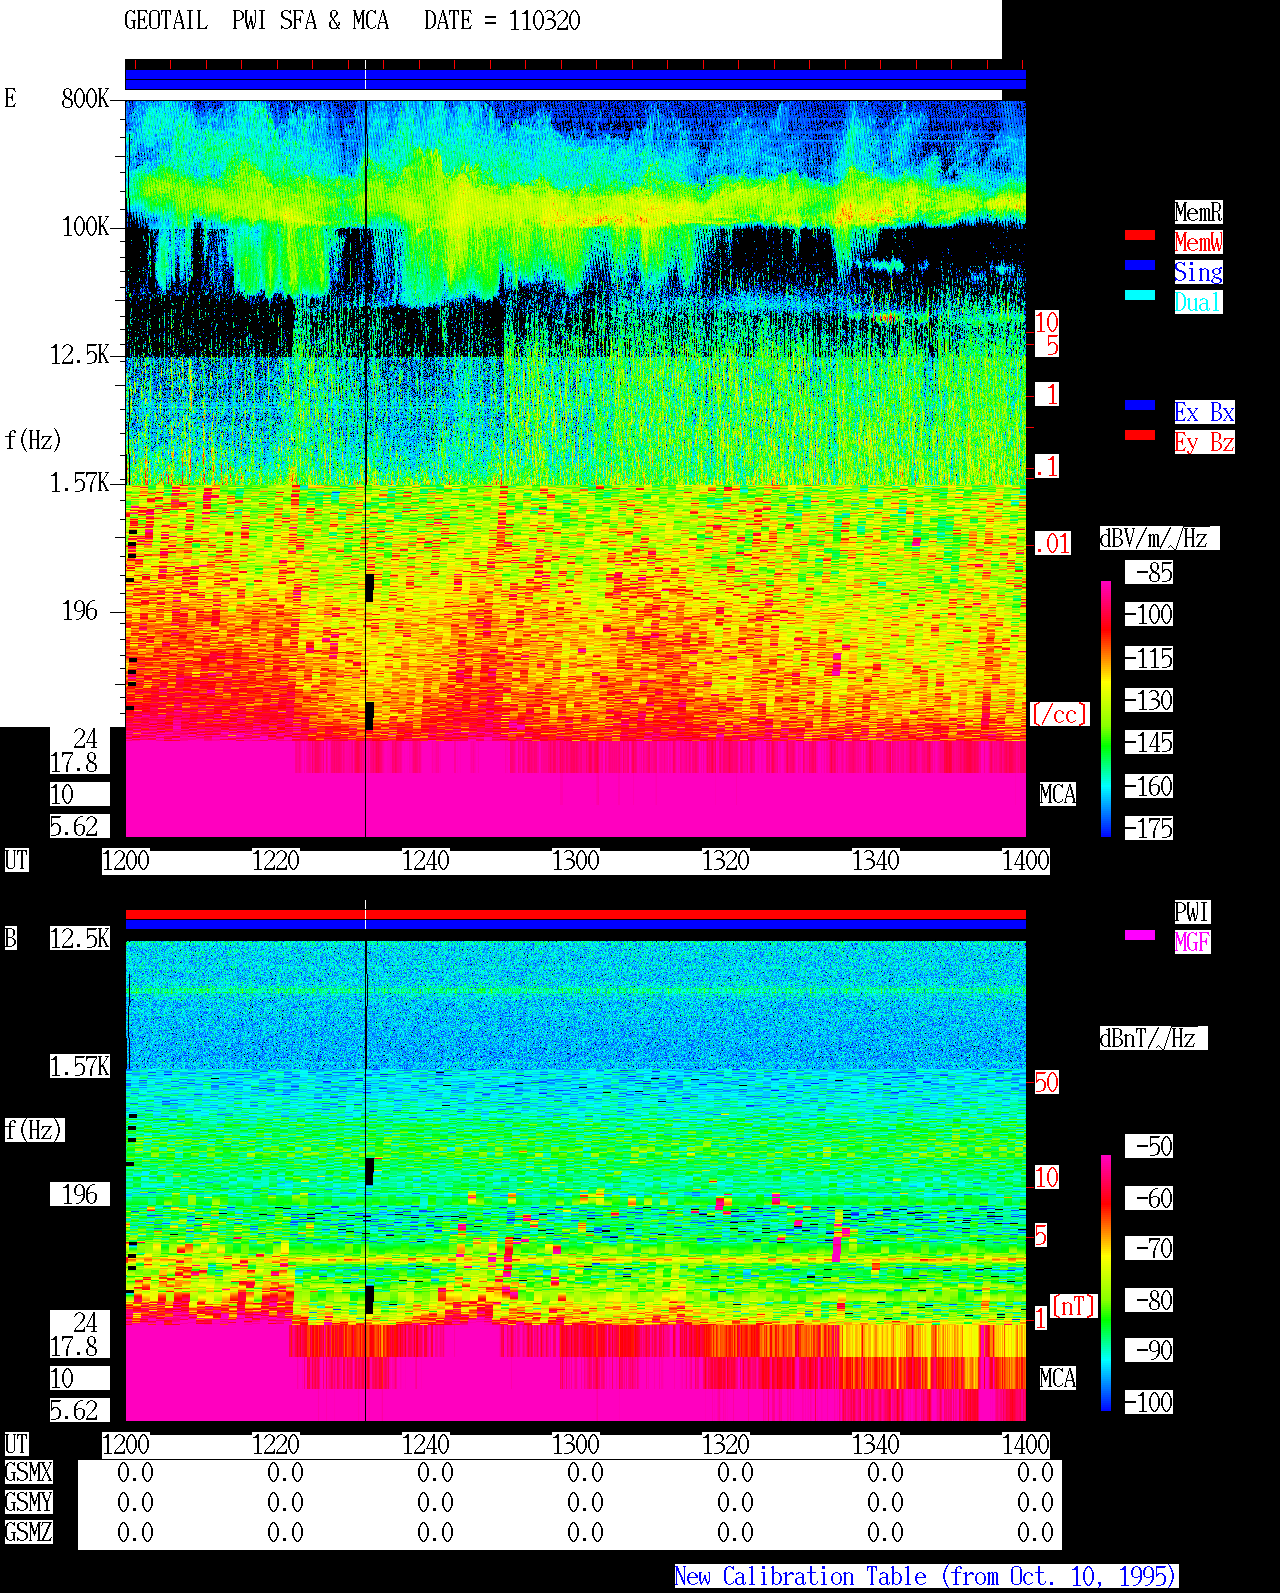Click the -90 value on the magnetic color scale
Viewport: 1280px width, 1593px height.
click(1150, 1350)
